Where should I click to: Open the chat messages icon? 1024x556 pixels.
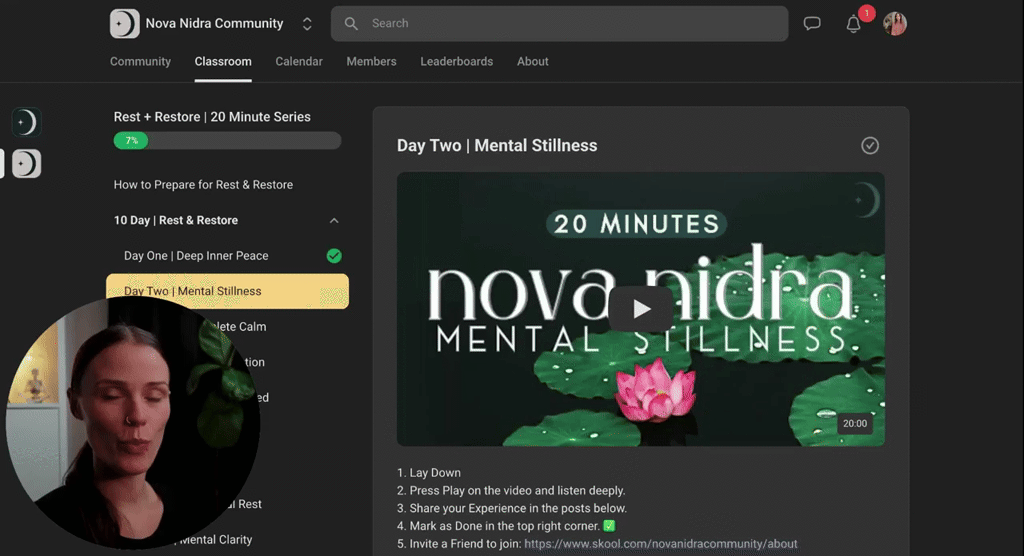[x=812, y=24]
